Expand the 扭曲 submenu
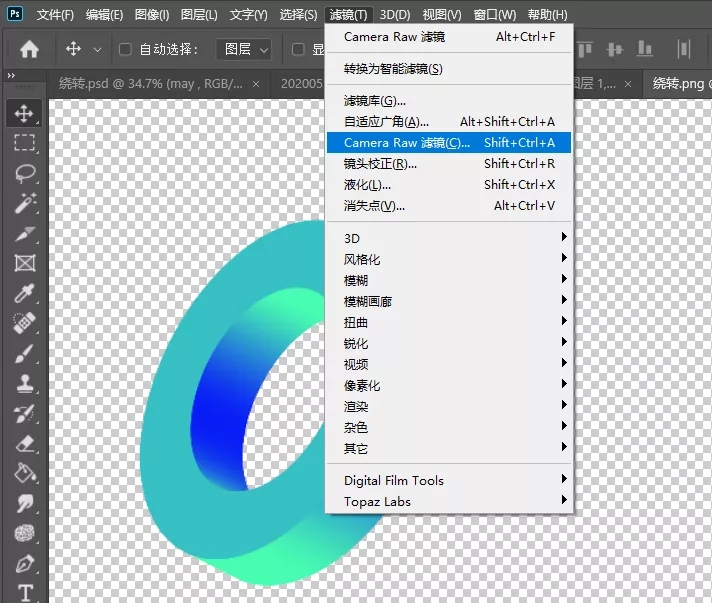Image resolution: width=712 pixels, height=603 pixels. (x=449, y=322)
